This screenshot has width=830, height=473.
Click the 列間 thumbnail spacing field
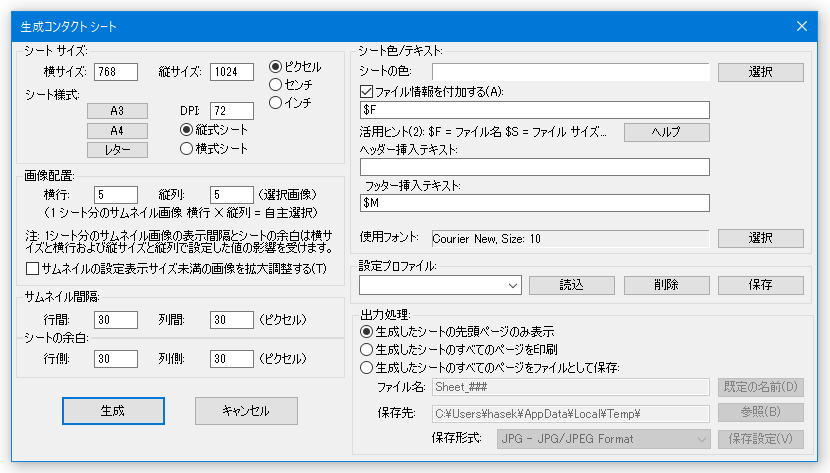232,320
